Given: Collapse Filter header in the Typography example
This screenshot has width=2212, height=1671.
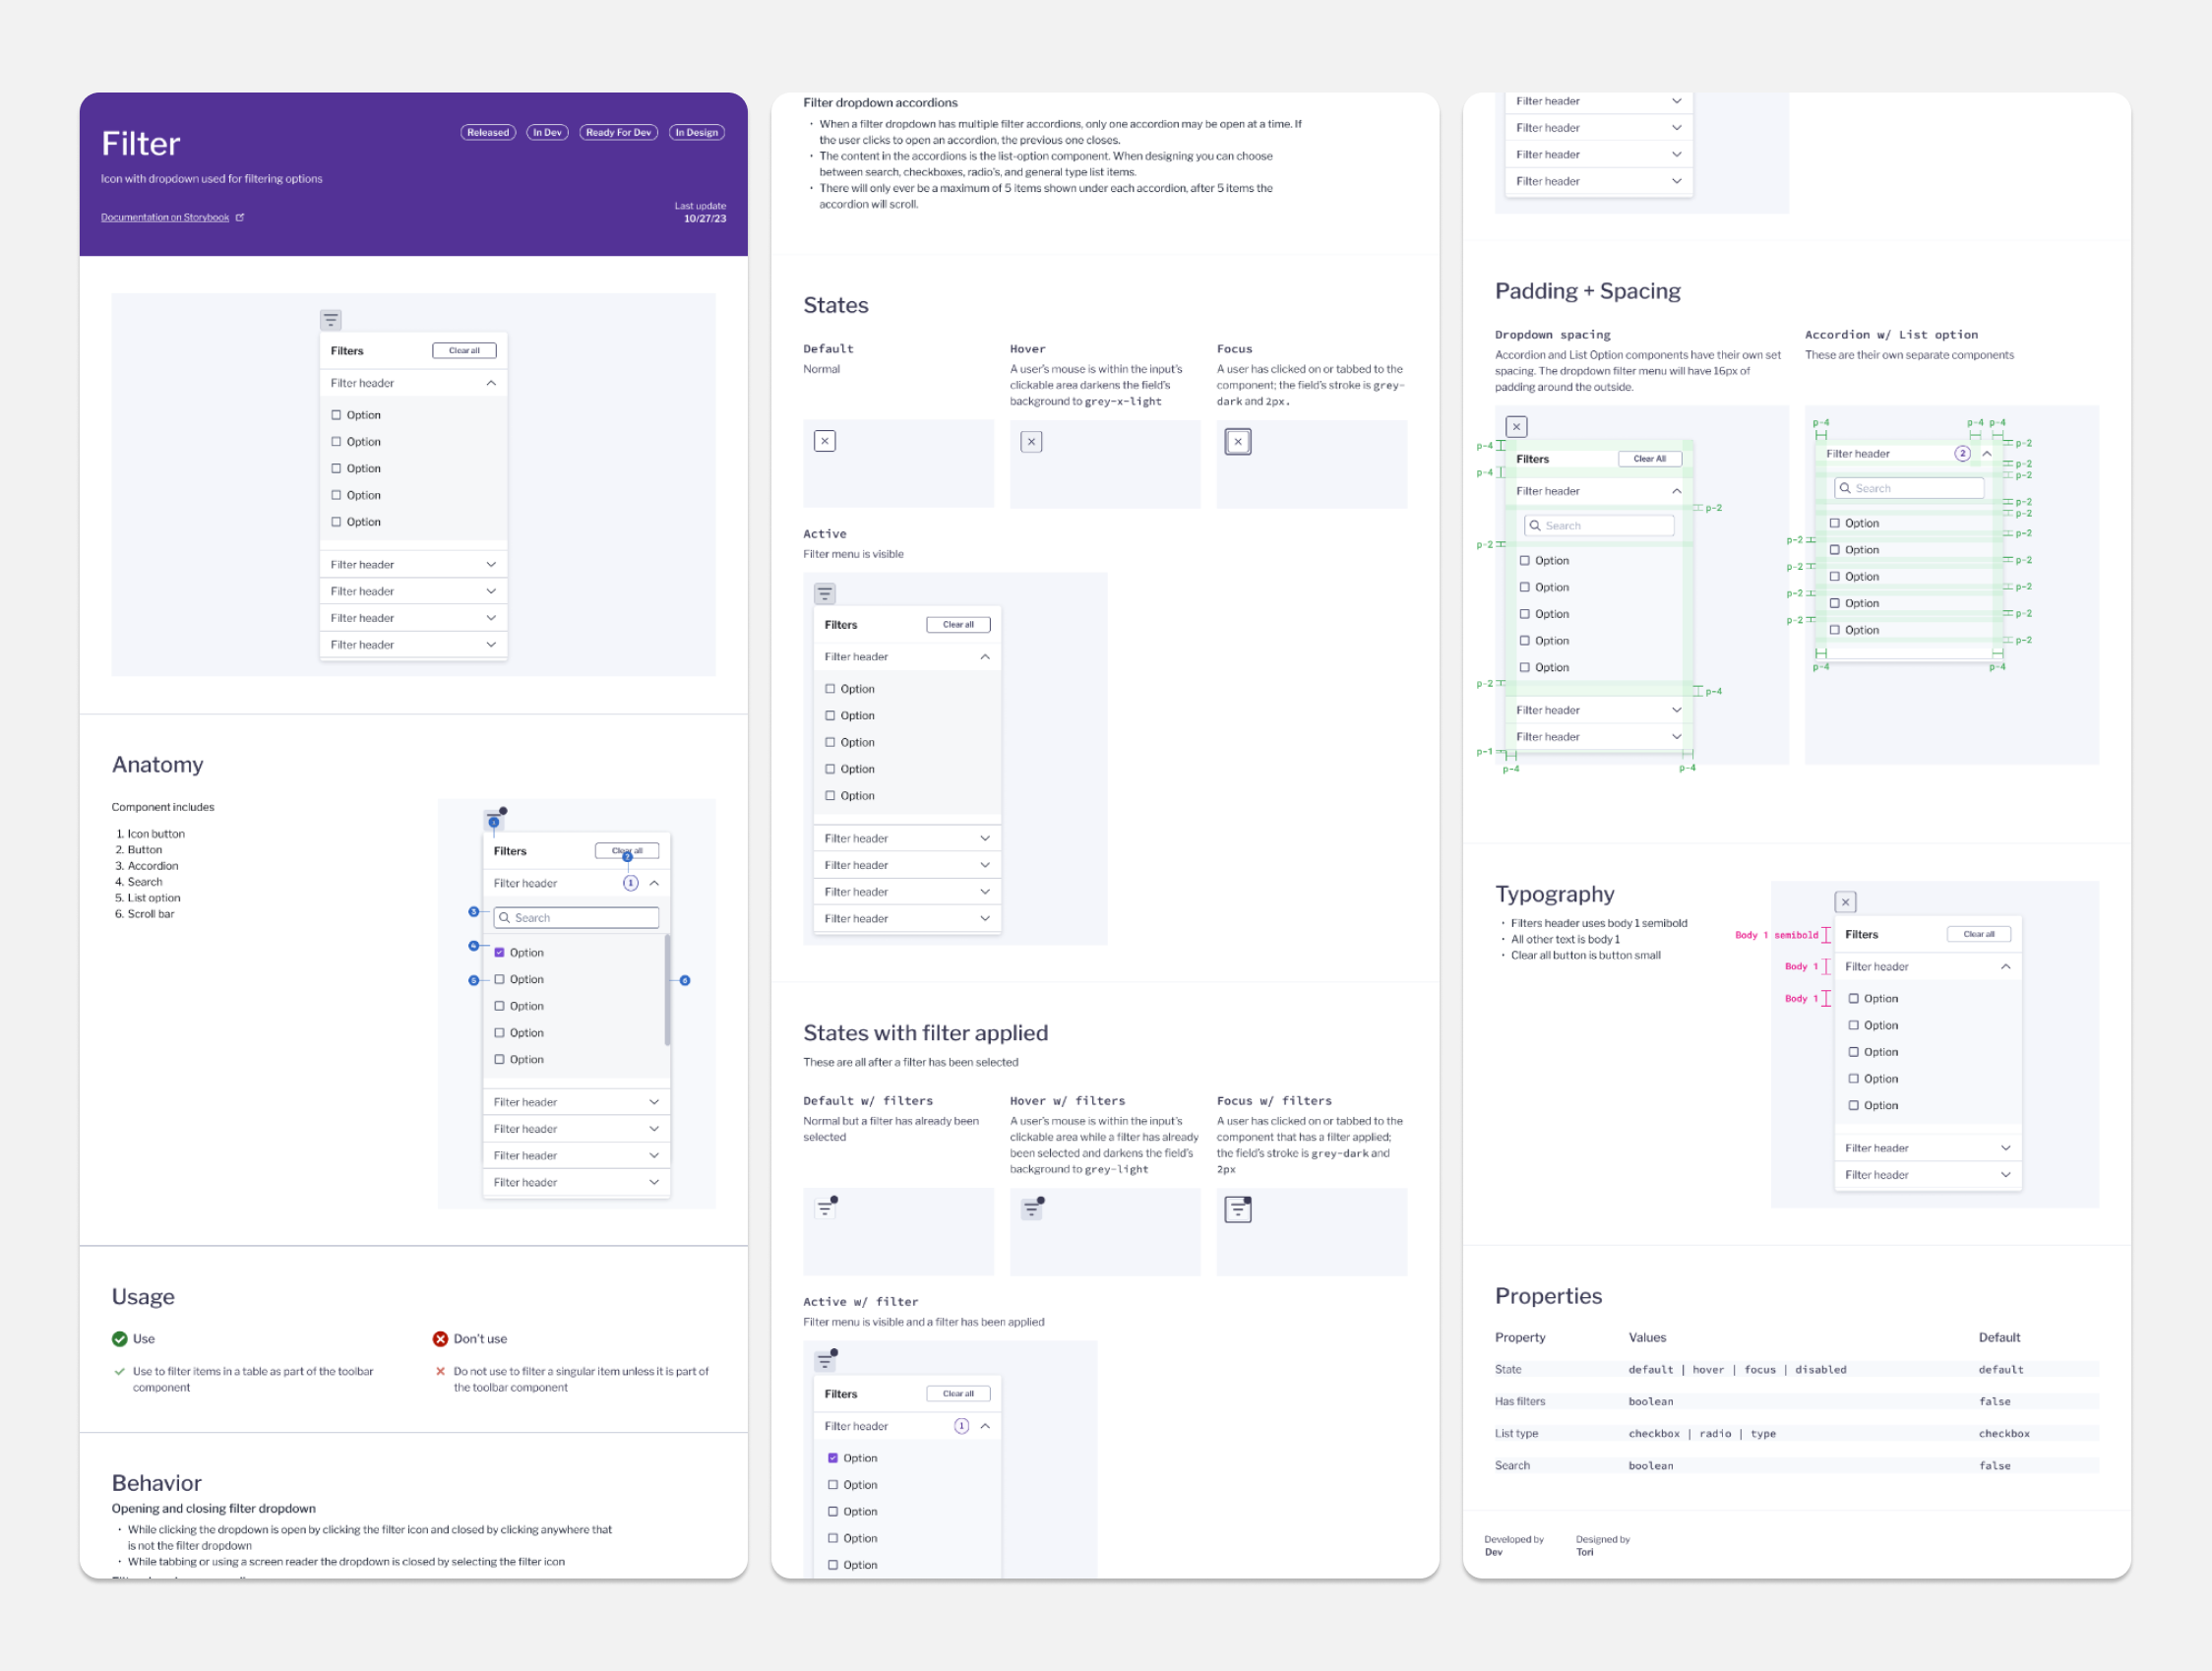Looking at the screenshot, I should point(2005,967).
